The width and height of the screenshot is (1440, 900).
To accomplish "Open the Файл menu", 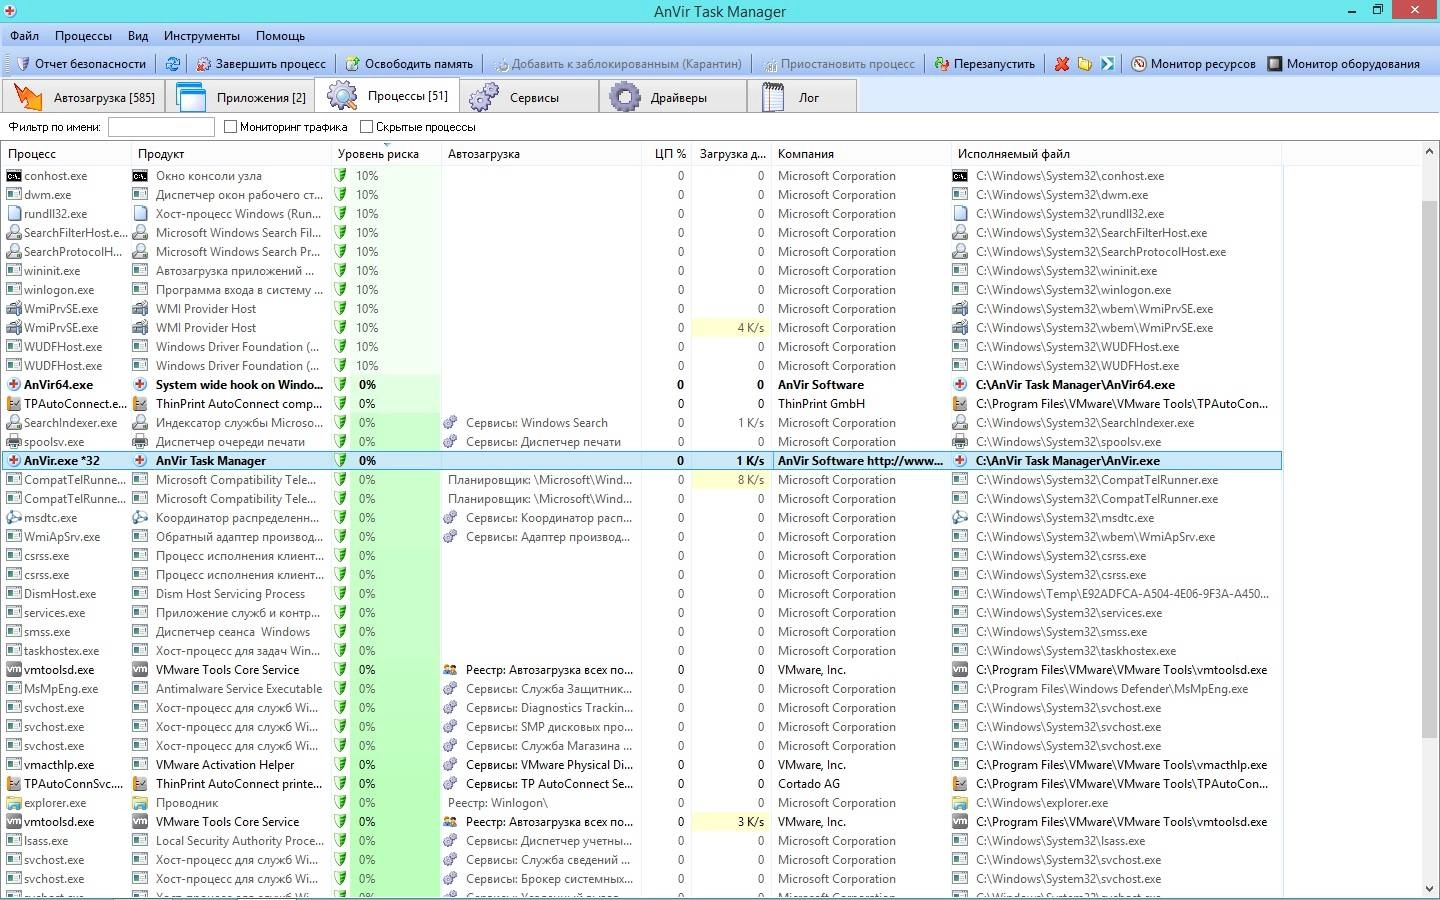I will click(x=25, y=36).
